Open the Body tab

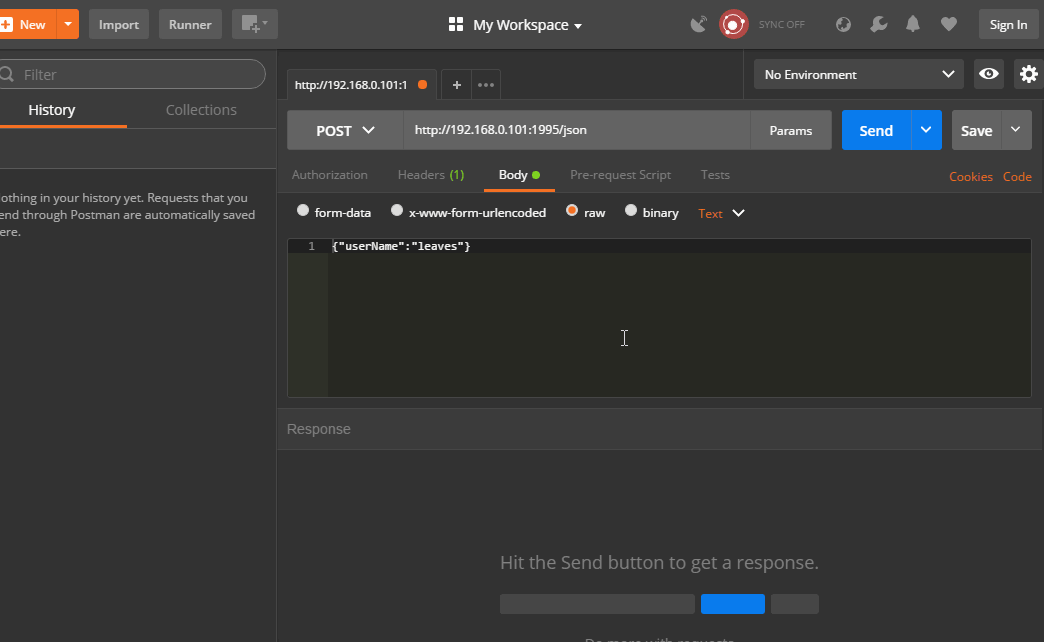tap(519, 175)
